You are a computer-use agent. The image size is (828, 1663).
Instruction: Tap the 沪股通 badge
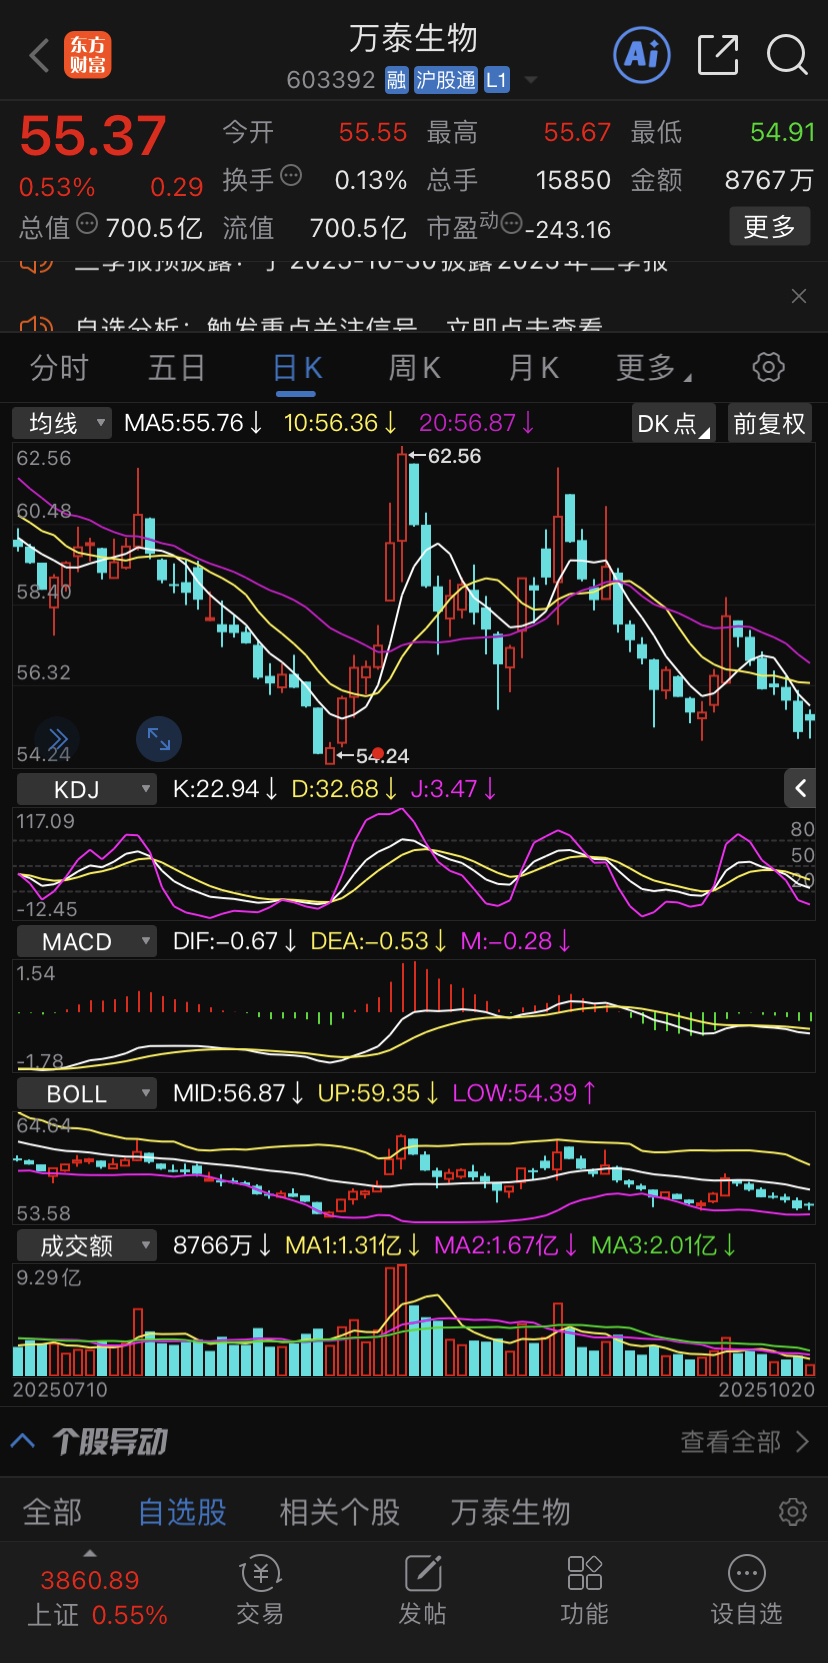(x=446, y=80)
